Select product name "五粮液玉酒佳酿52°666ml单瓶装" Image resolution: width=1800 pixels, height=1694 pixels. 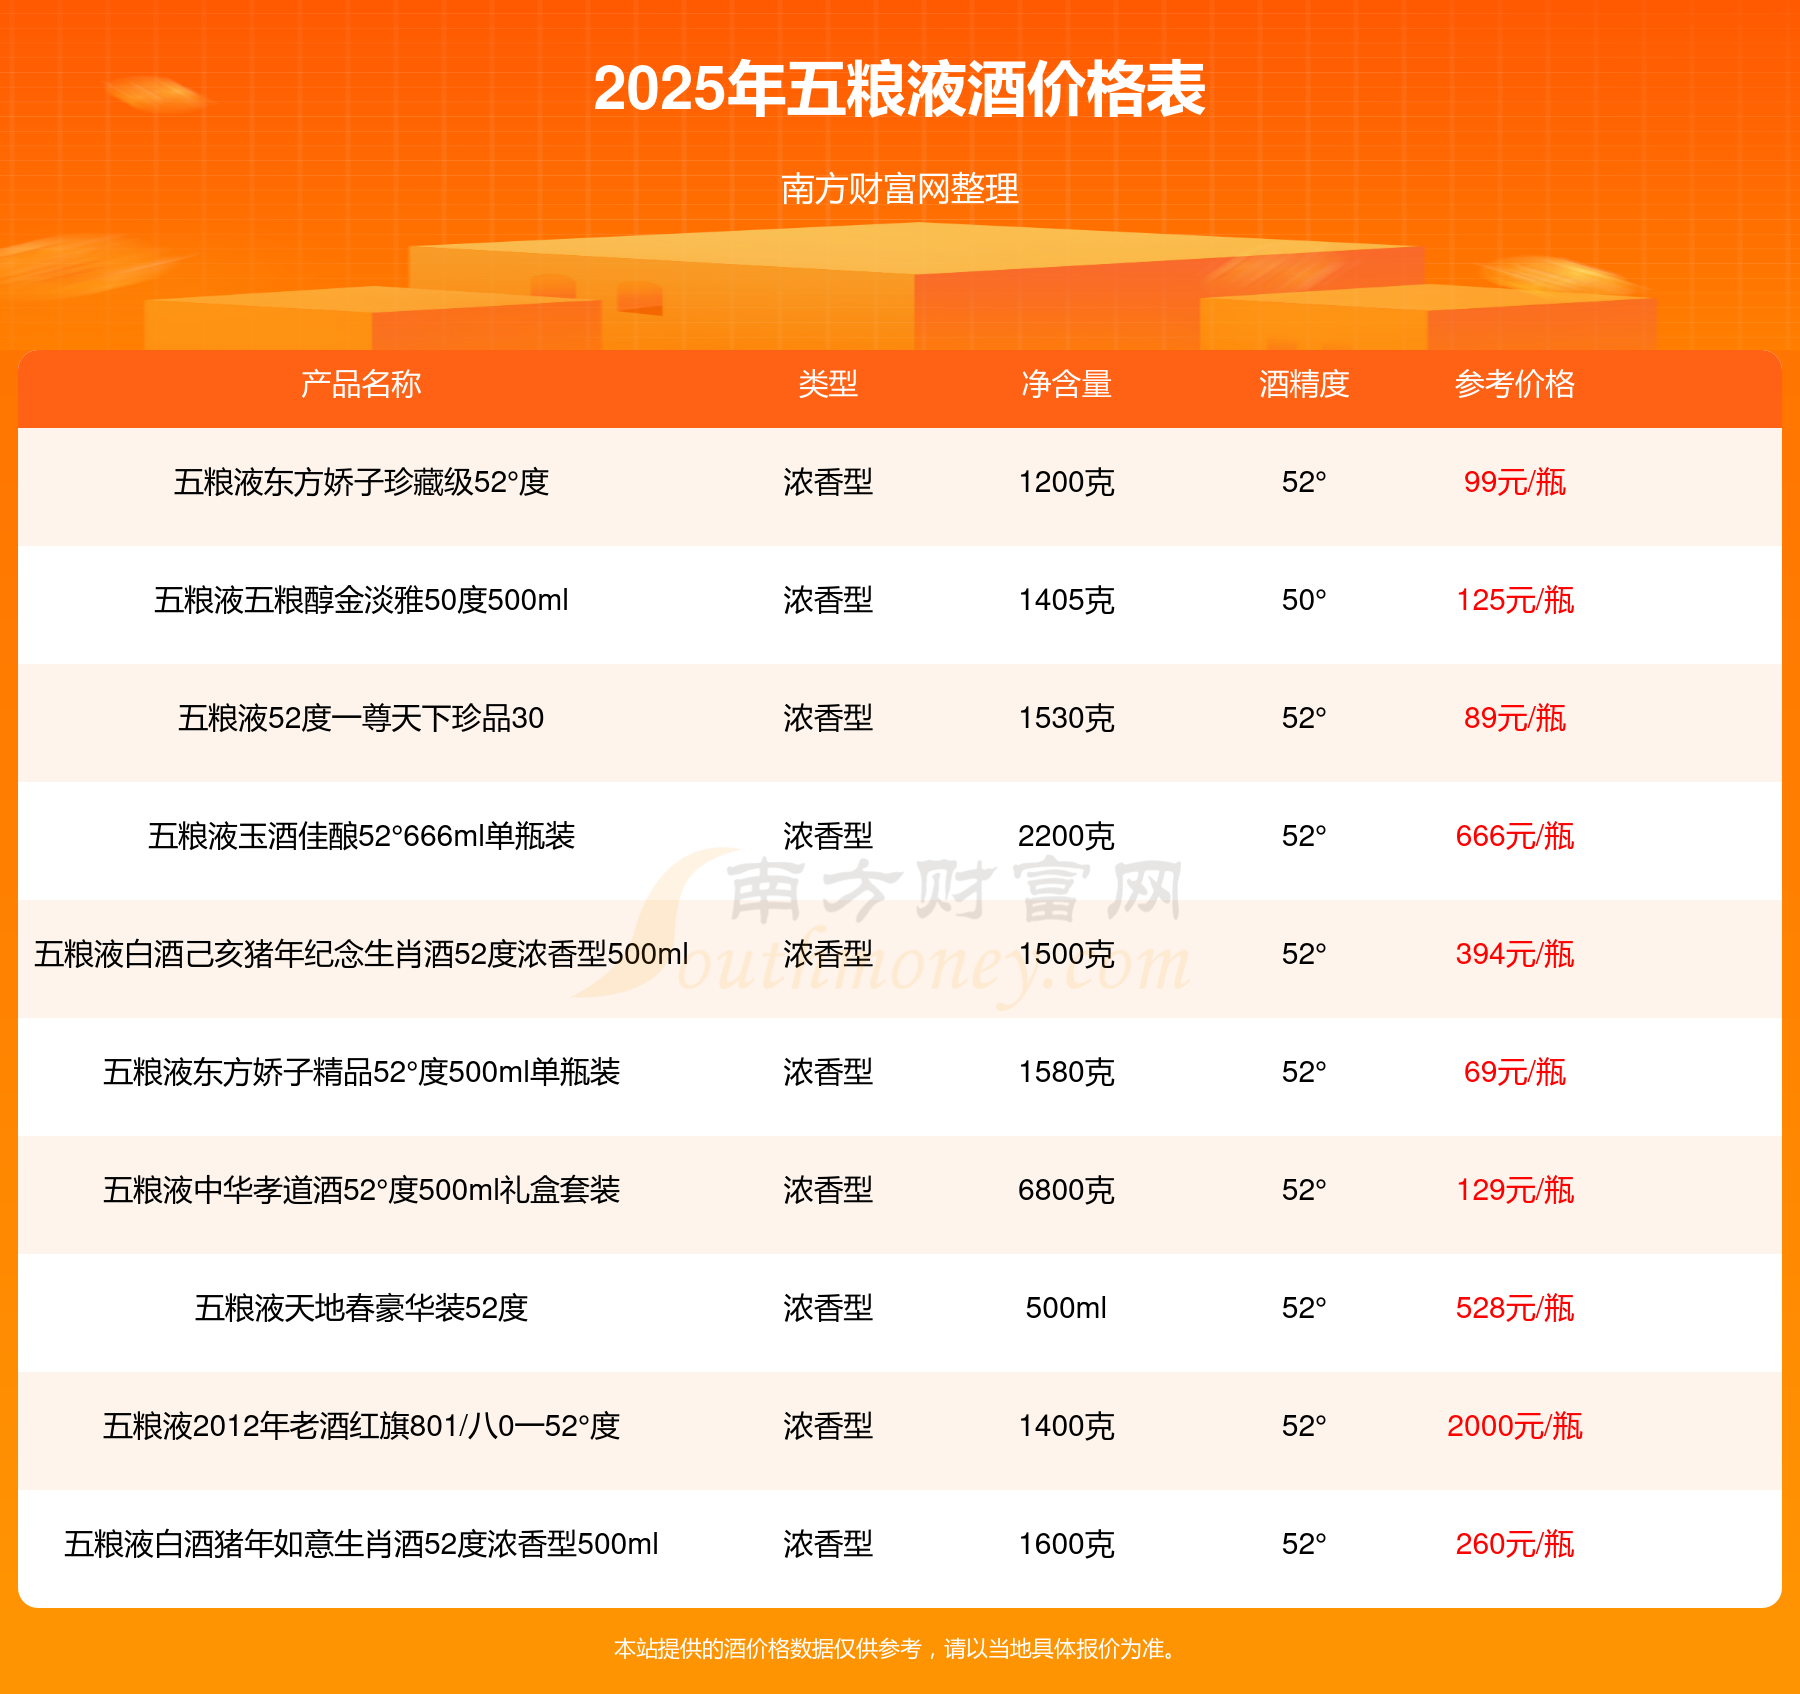coord(361,836)
